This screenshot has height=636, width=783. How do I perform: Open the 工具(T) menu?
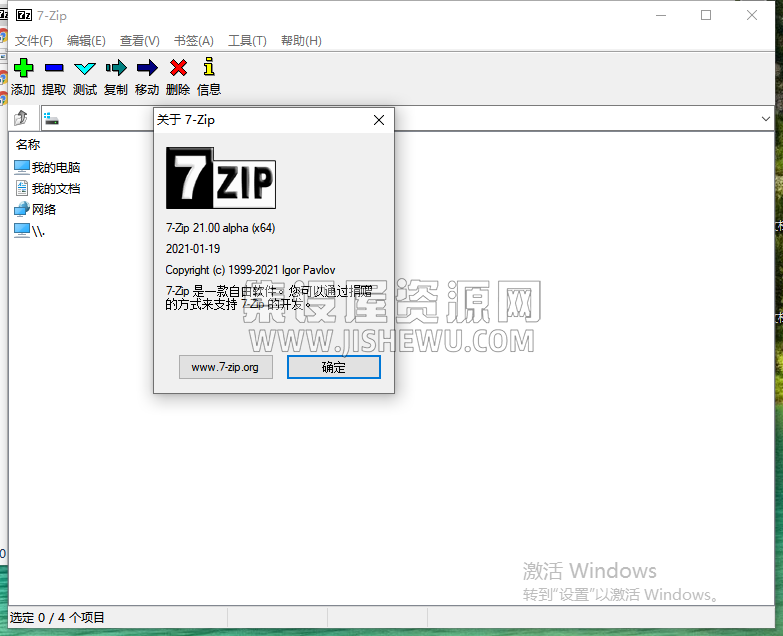pyautogui.click(x=247, y=41)
